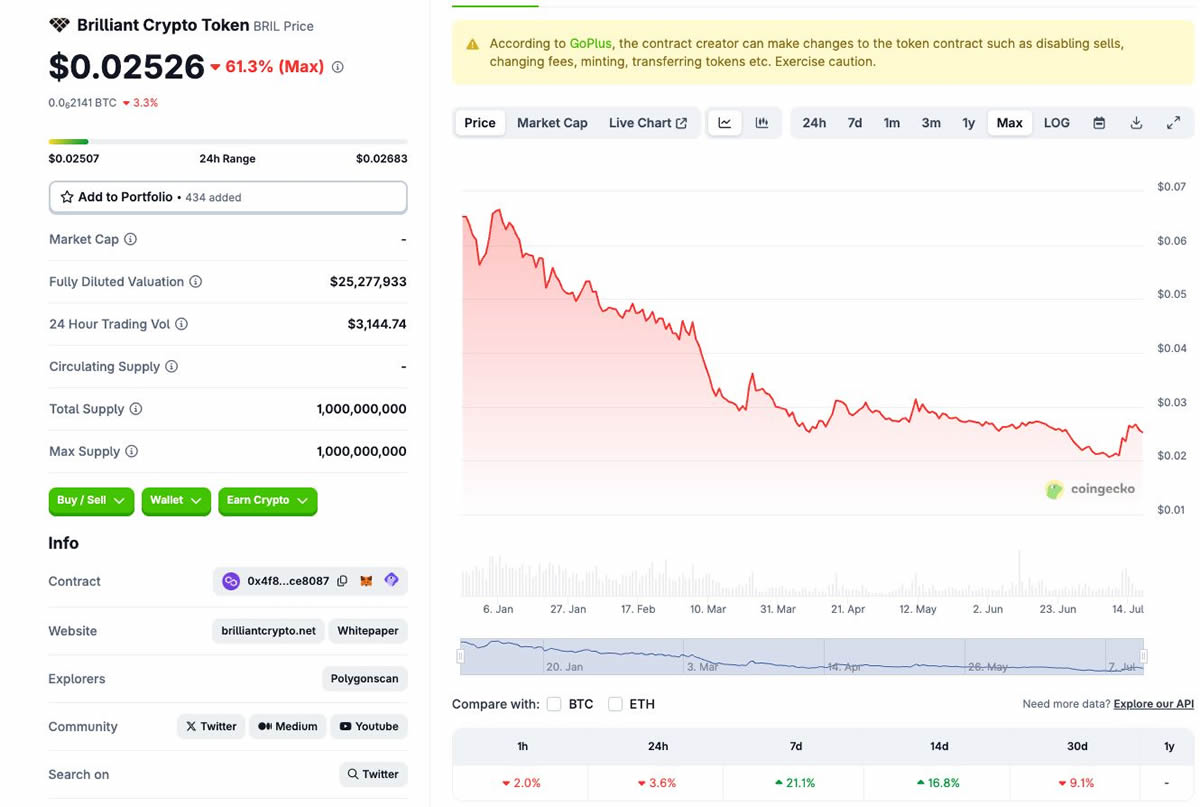Expand chart to fullscreen

click(1173, 123)
